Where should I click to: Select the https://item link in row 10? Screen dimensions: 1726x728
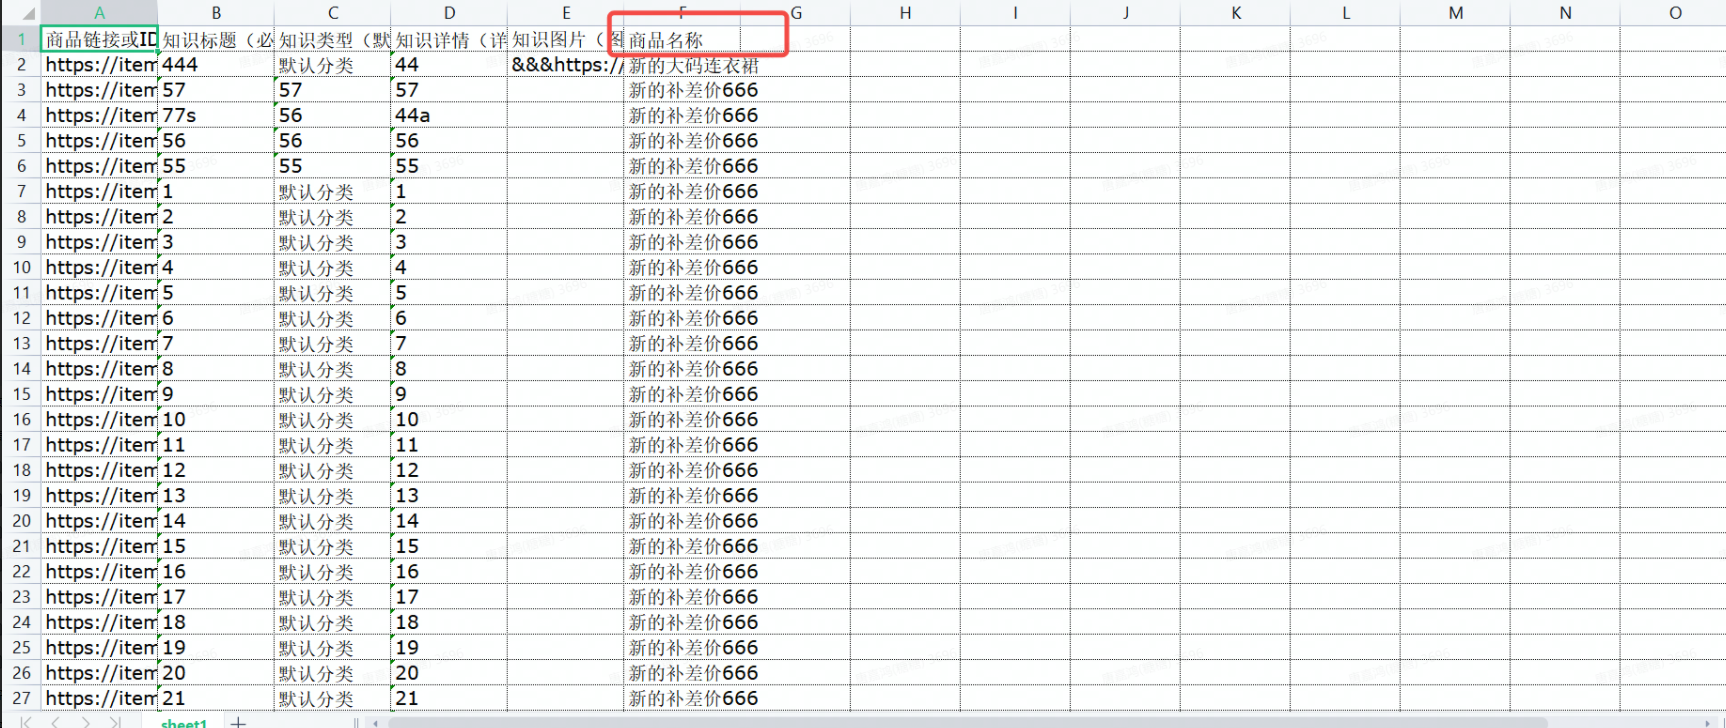click(100, 267)
